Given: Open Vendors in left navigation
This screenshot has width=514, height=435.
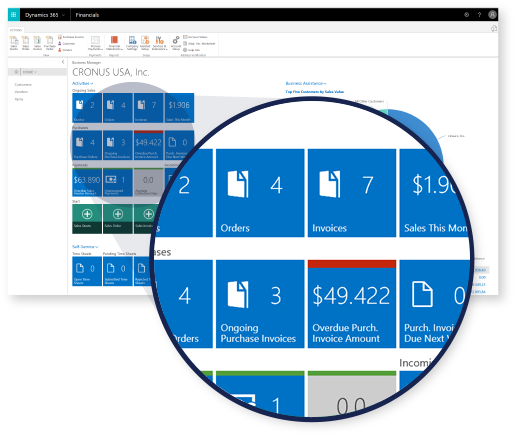Looking at the screenshot, I should point(21,92).
